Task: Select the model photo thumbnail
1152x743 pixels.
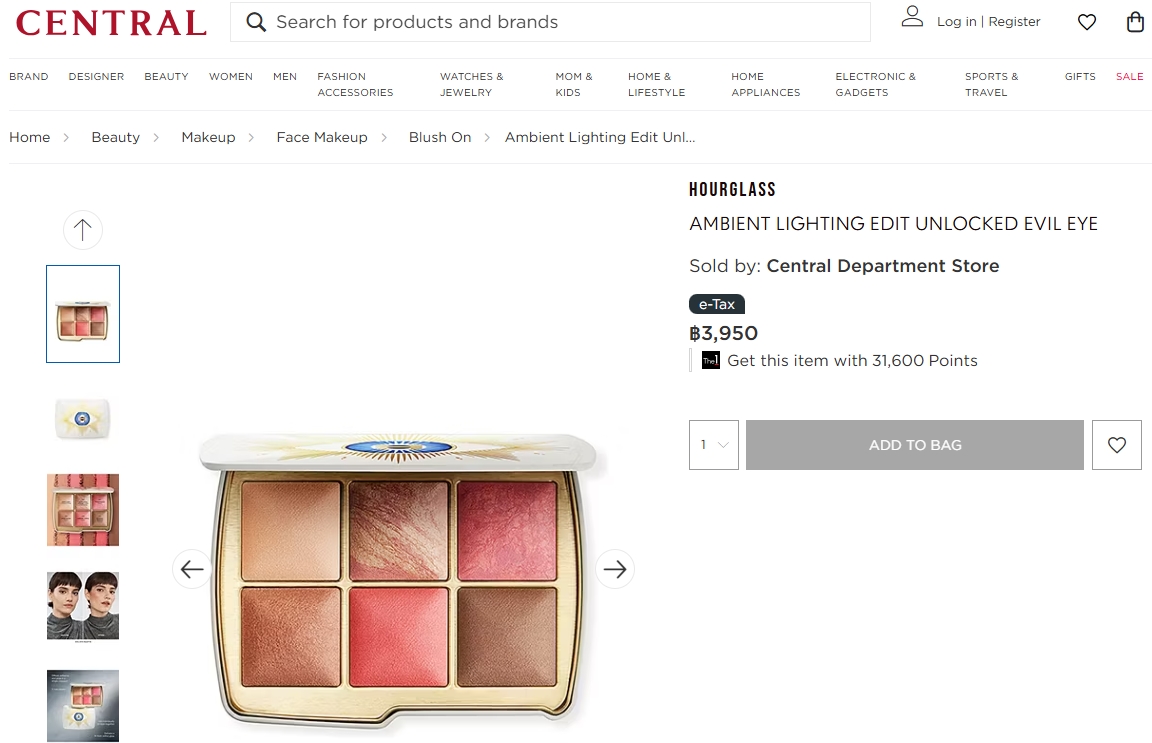Action: tap(82, 606)
